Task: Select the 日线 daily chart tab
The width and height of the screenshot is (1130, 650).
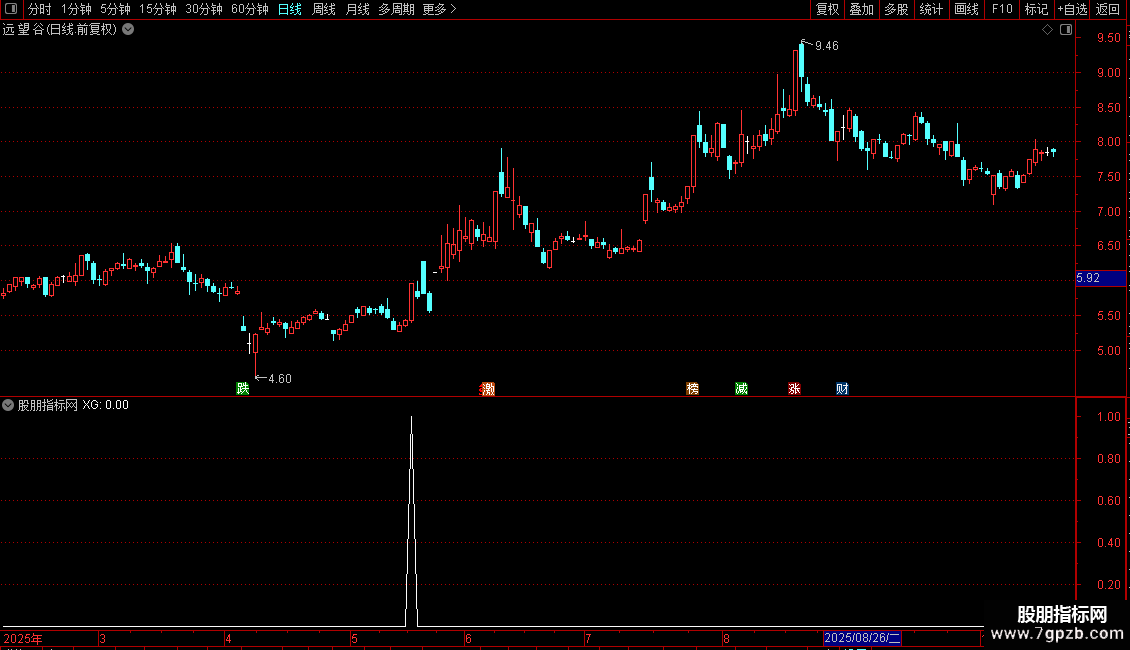Action: [x=290, y=9]
